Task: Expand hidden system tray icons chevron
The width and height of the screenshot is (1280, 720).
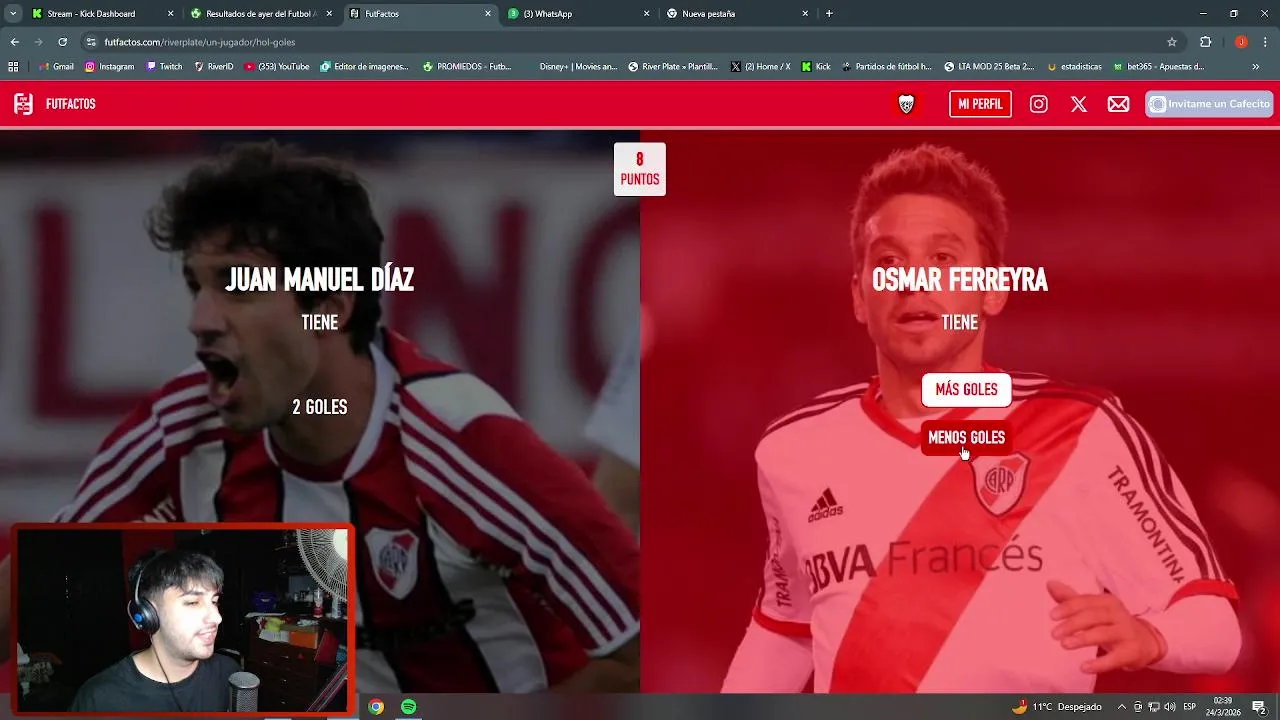Action: pyautogui.click(x=1121, y=707)
